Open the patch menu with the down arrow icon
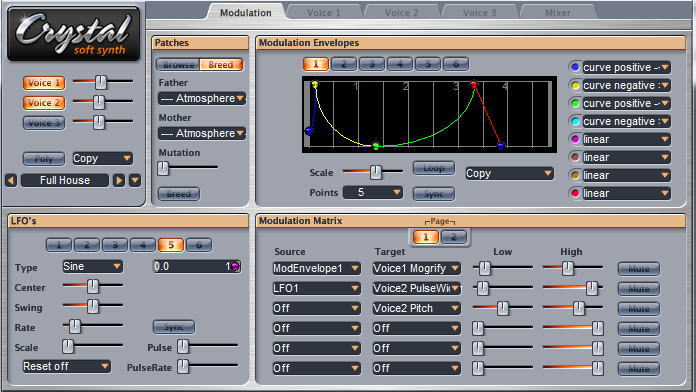Screen dimensions: 696x392 (x=135, y=180)
